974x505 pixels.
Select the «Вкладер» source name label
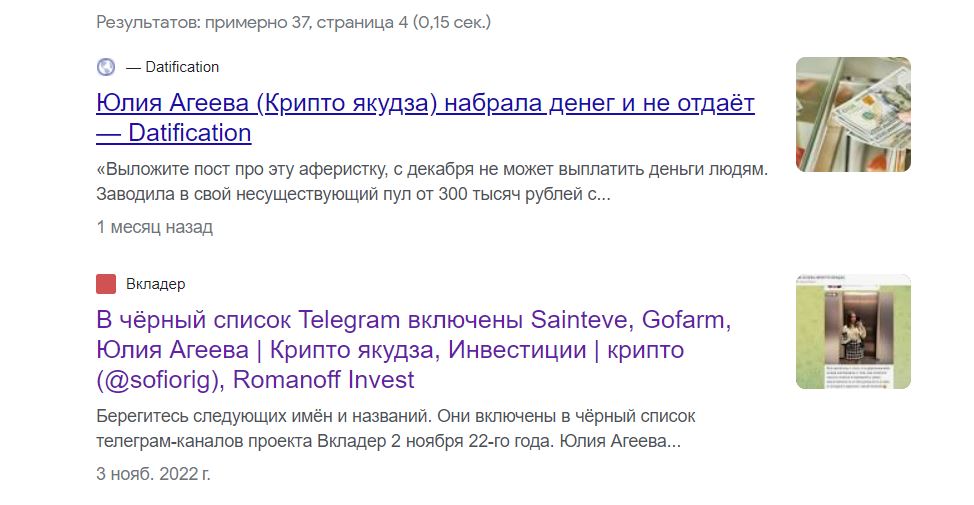click(156, 284)
